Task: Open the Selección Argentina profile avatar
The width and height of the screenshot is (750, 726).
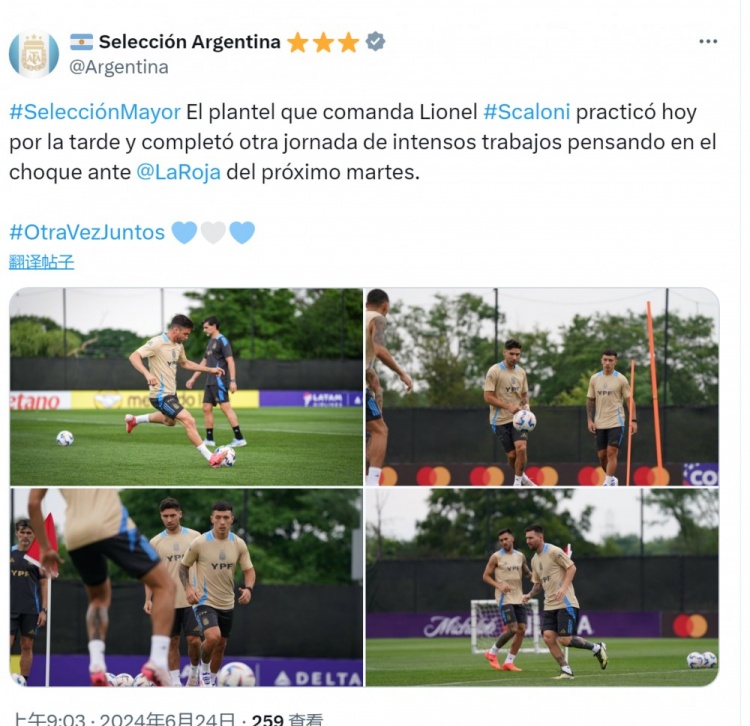Action: tap(34, 54)
